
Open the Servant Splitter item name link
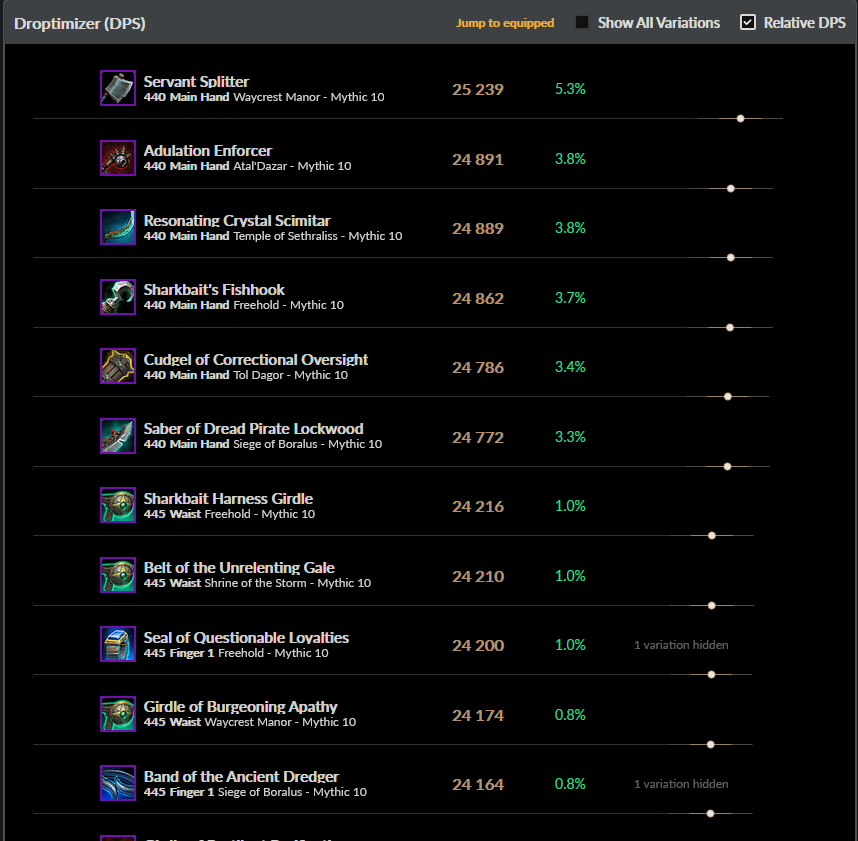point(196,82)
